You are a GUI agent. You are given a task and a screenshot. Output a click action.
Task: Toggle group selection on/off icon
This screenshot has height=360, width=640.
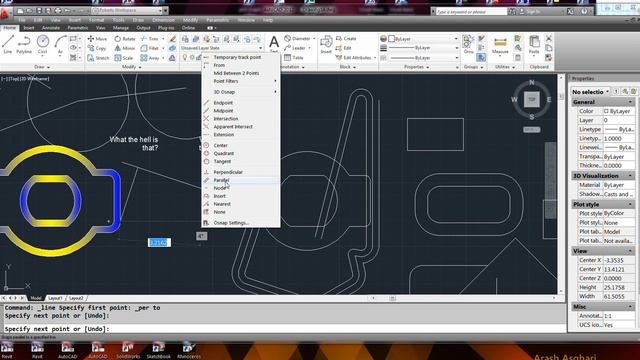482,58
